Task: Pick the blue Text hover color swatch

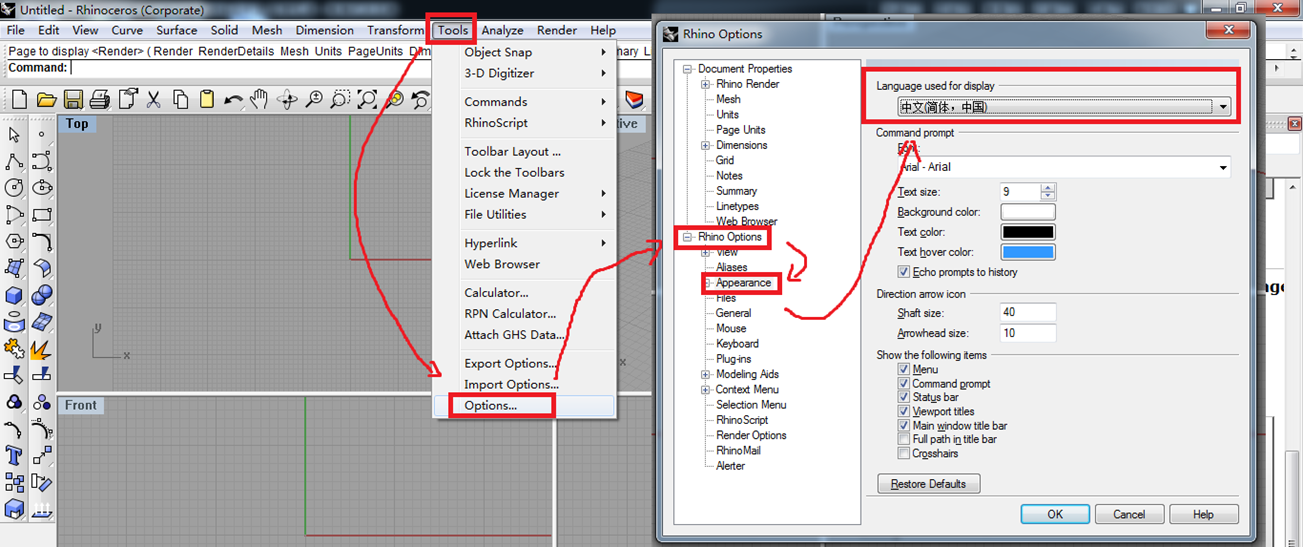Action: point(1028,252)
